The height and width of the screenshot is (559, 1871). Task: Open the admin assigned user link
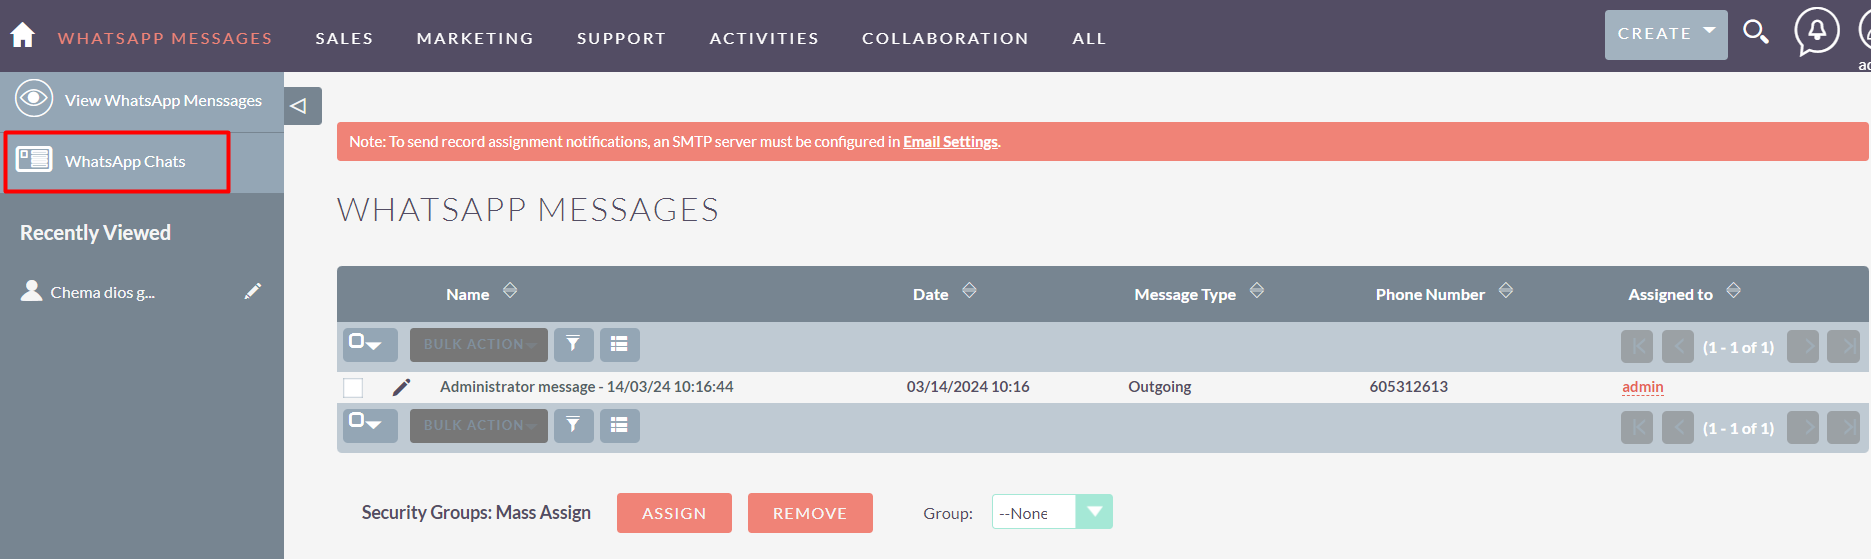(x=1643, y=387)
